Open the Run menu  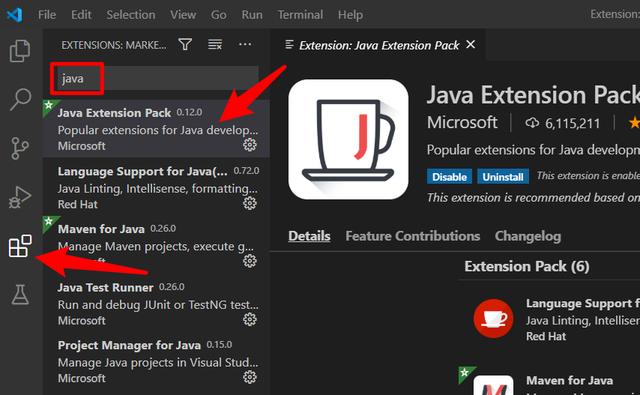pos(252,15)
